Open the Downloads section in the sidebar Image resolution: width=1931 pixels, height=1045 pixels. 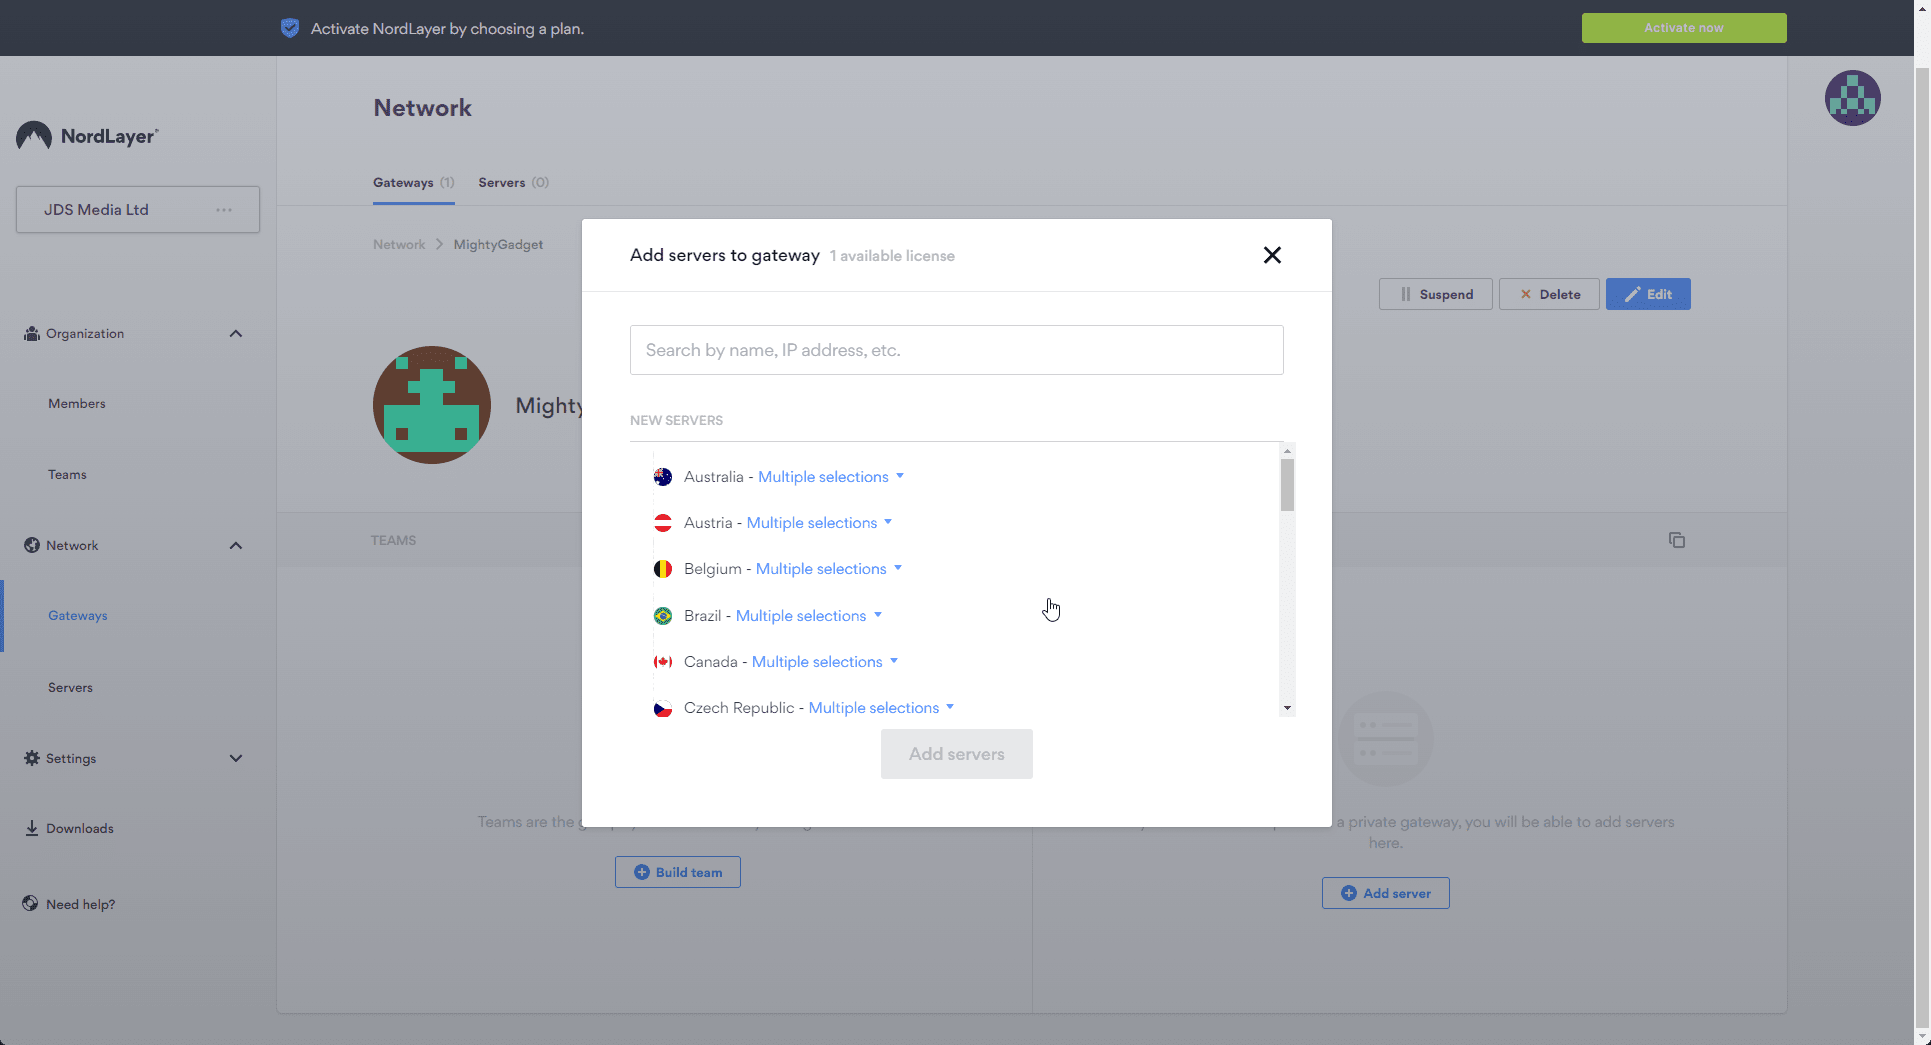tap(79, 828)
